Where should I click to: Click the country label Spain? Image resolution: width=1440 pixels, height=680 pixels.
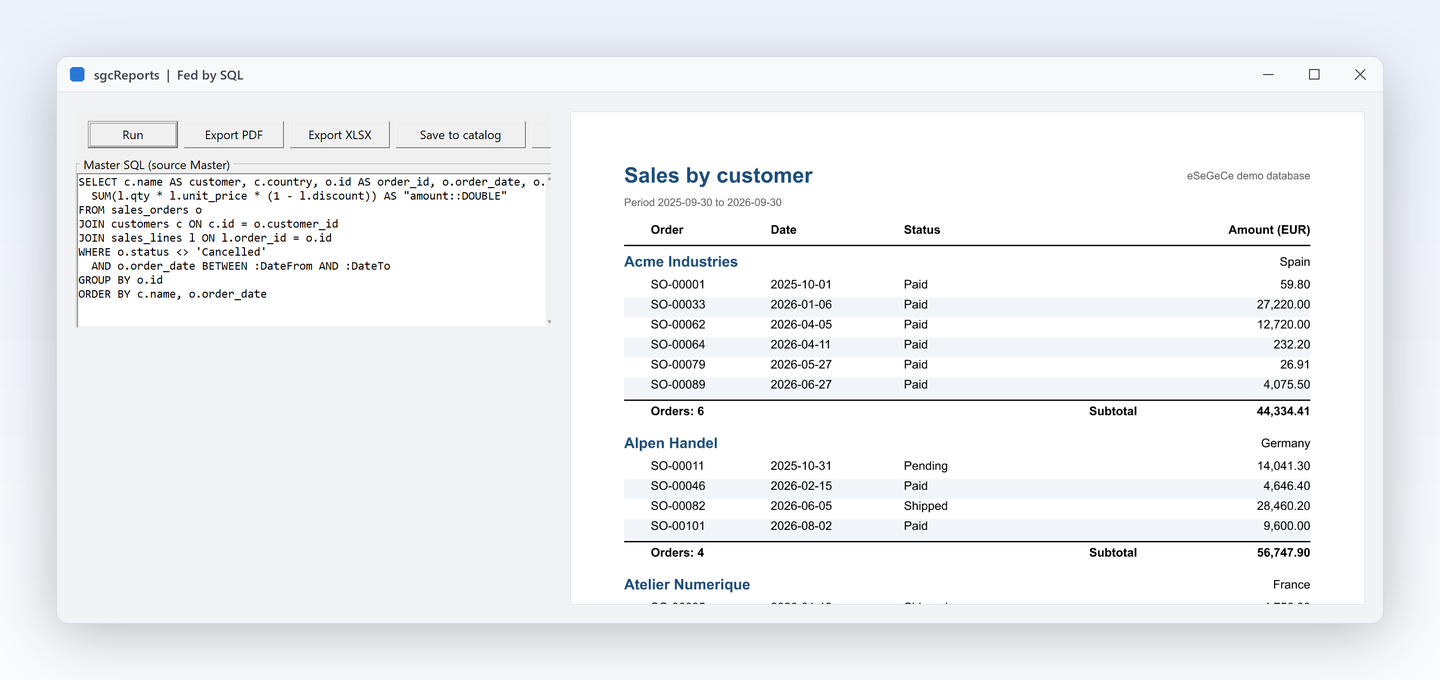click(x=1295, y=262)
